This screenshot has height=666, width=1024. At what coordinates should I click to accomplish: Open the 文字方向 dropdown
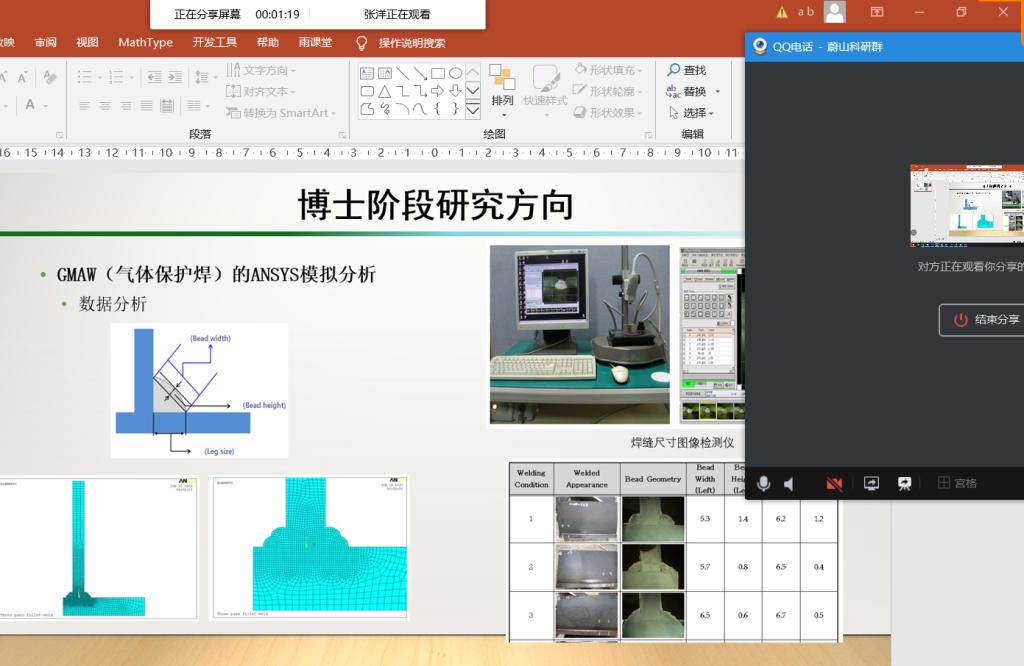[x=261, y=70]
